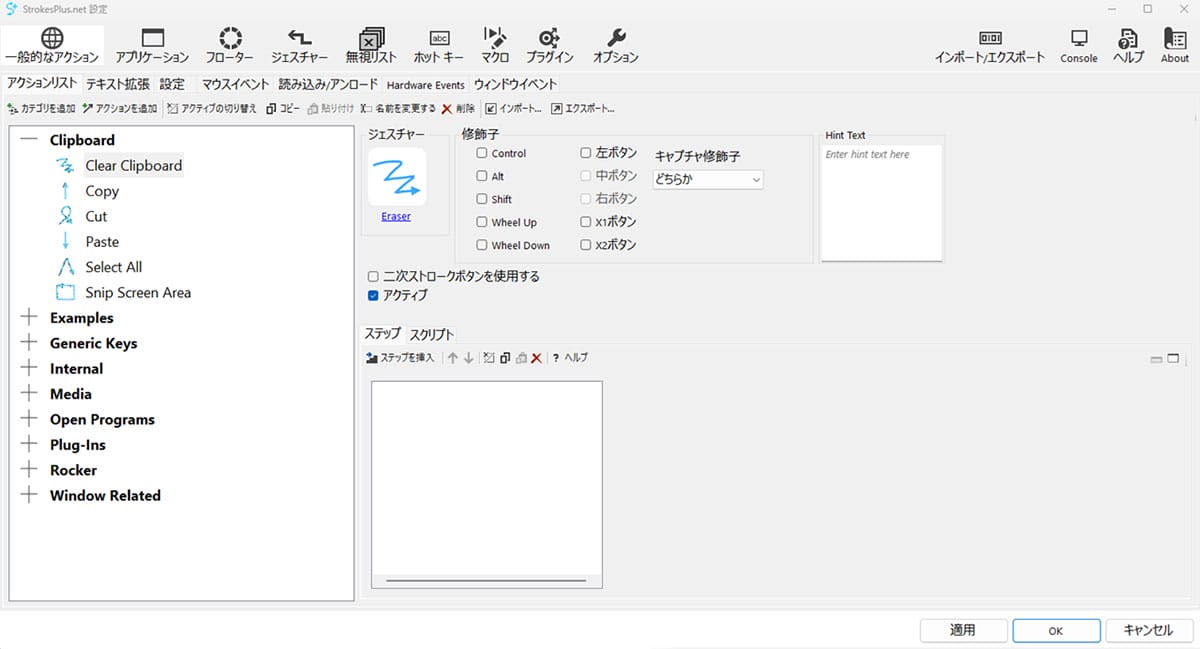Expand the Open Programs category
This screenshot has width=1200, height=649.
click(x=28, y=420)
